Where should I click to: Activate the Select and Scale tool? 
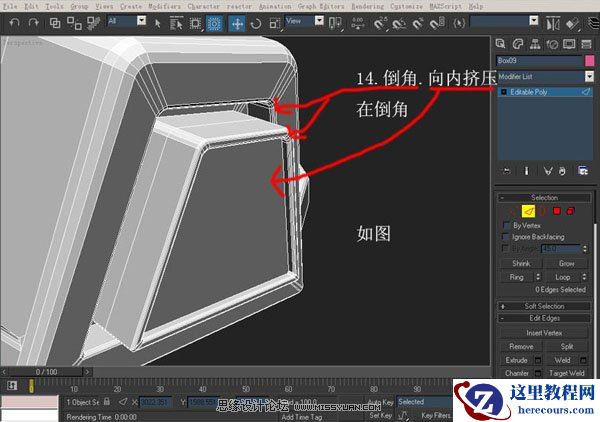[275, 24]
